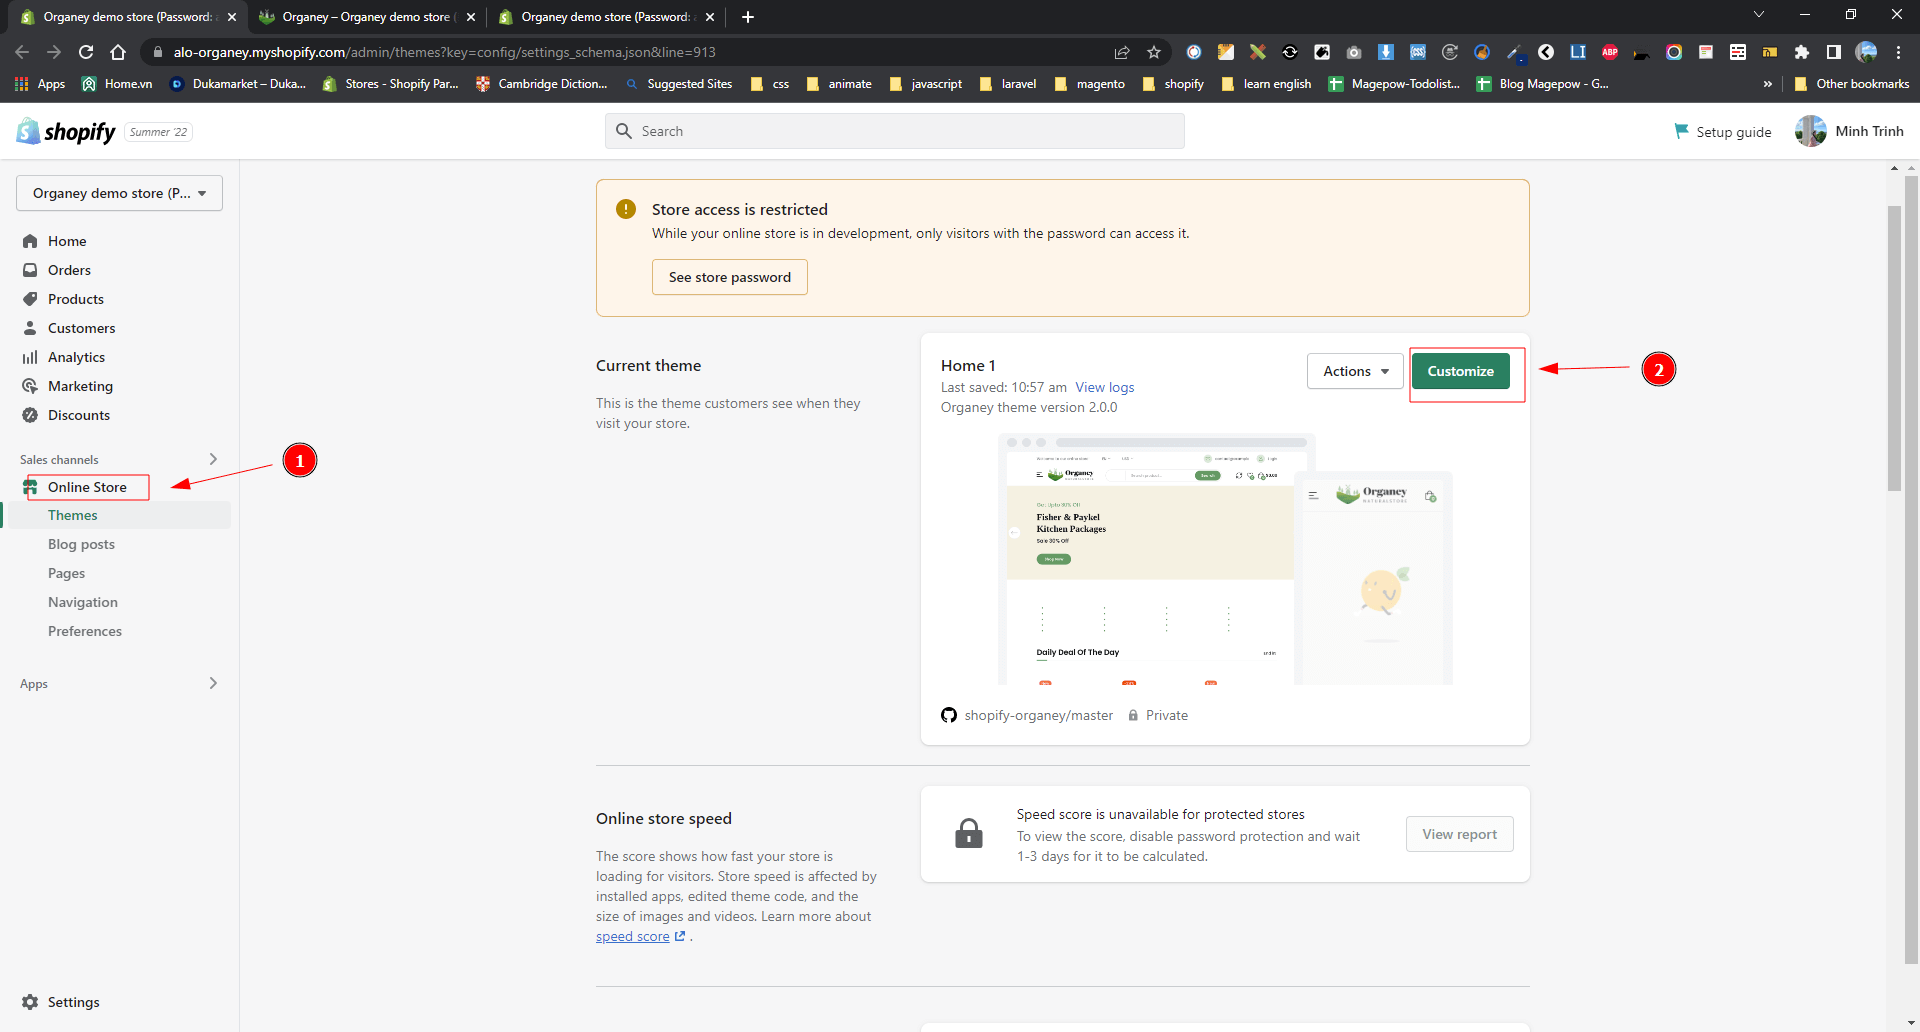This screenshot has height=1032, width=1920.
Task: Bookmark this page with star icon
Action: pyautogui.click(x=1154, y=52)
